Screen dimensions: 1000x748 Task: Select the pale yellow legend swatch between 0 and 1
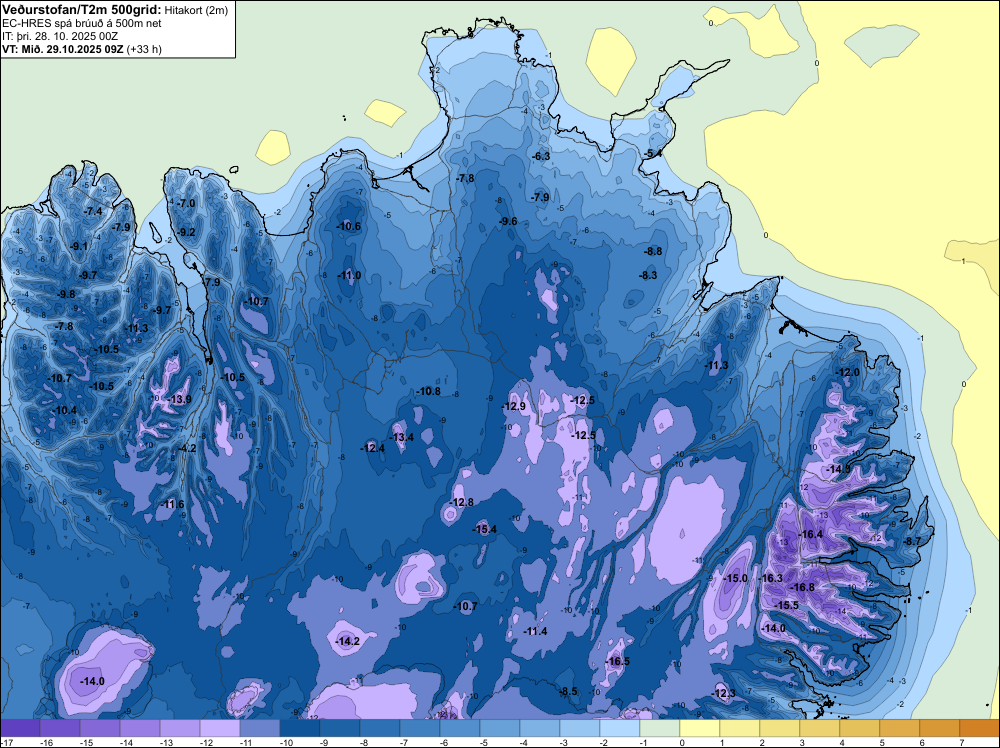click(x=700, y=728)
